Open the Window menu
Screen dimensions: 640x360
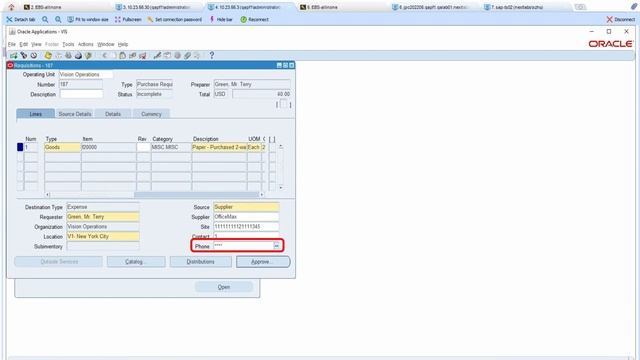click(106, 44)
